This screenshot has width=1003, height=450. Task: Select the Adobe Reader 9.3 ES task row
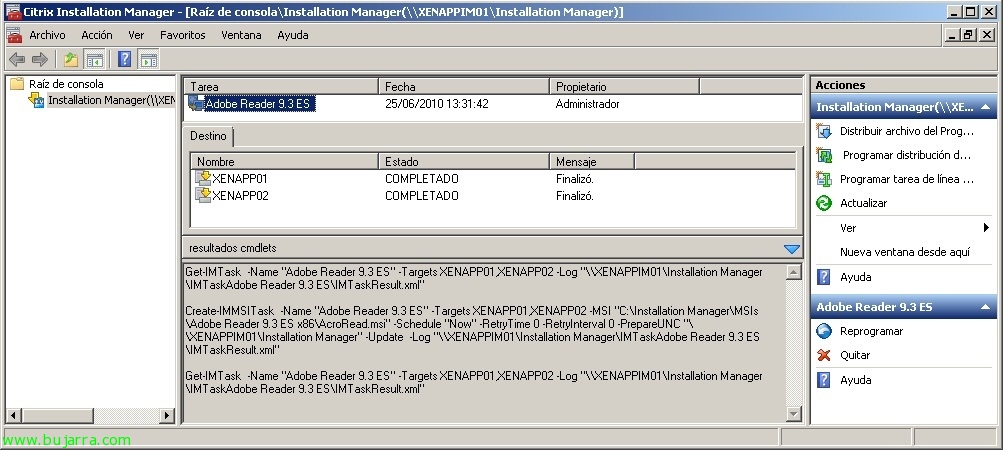tap(259, 104)
